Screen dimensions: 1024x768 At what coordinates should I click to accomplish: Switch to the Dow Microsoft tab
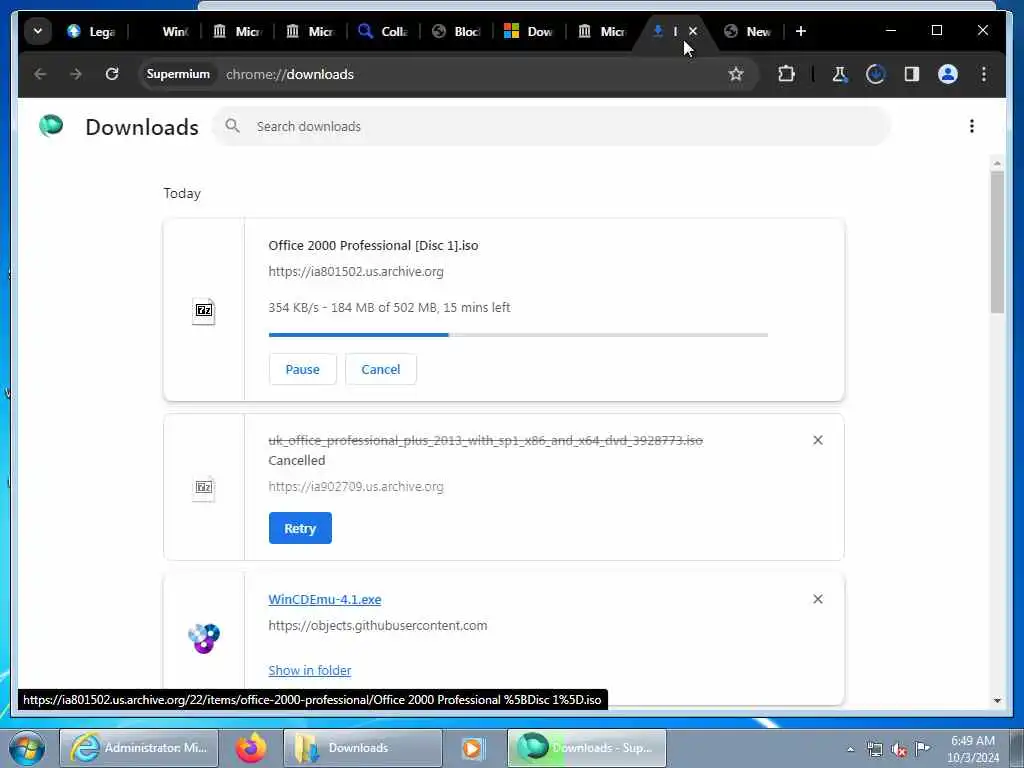tap(530, 31)
